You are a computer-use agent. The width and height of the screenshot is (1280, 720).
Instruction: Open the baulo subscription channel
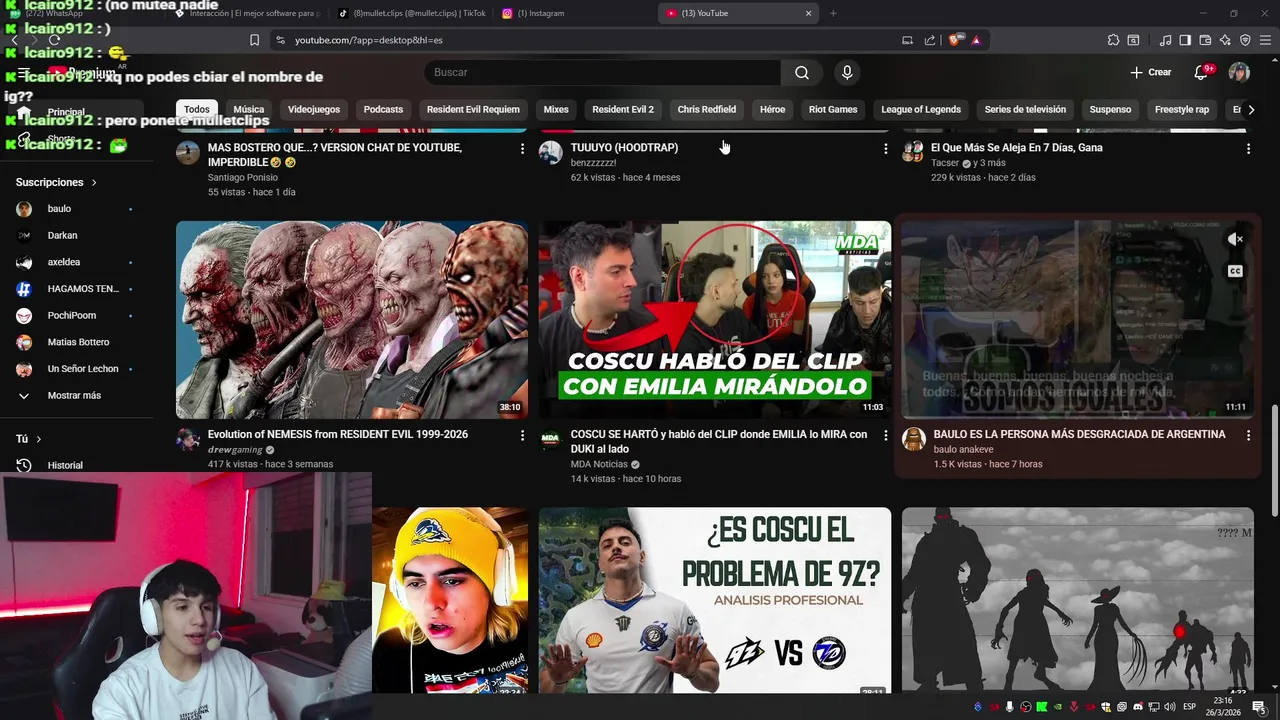tap(76, 209)
